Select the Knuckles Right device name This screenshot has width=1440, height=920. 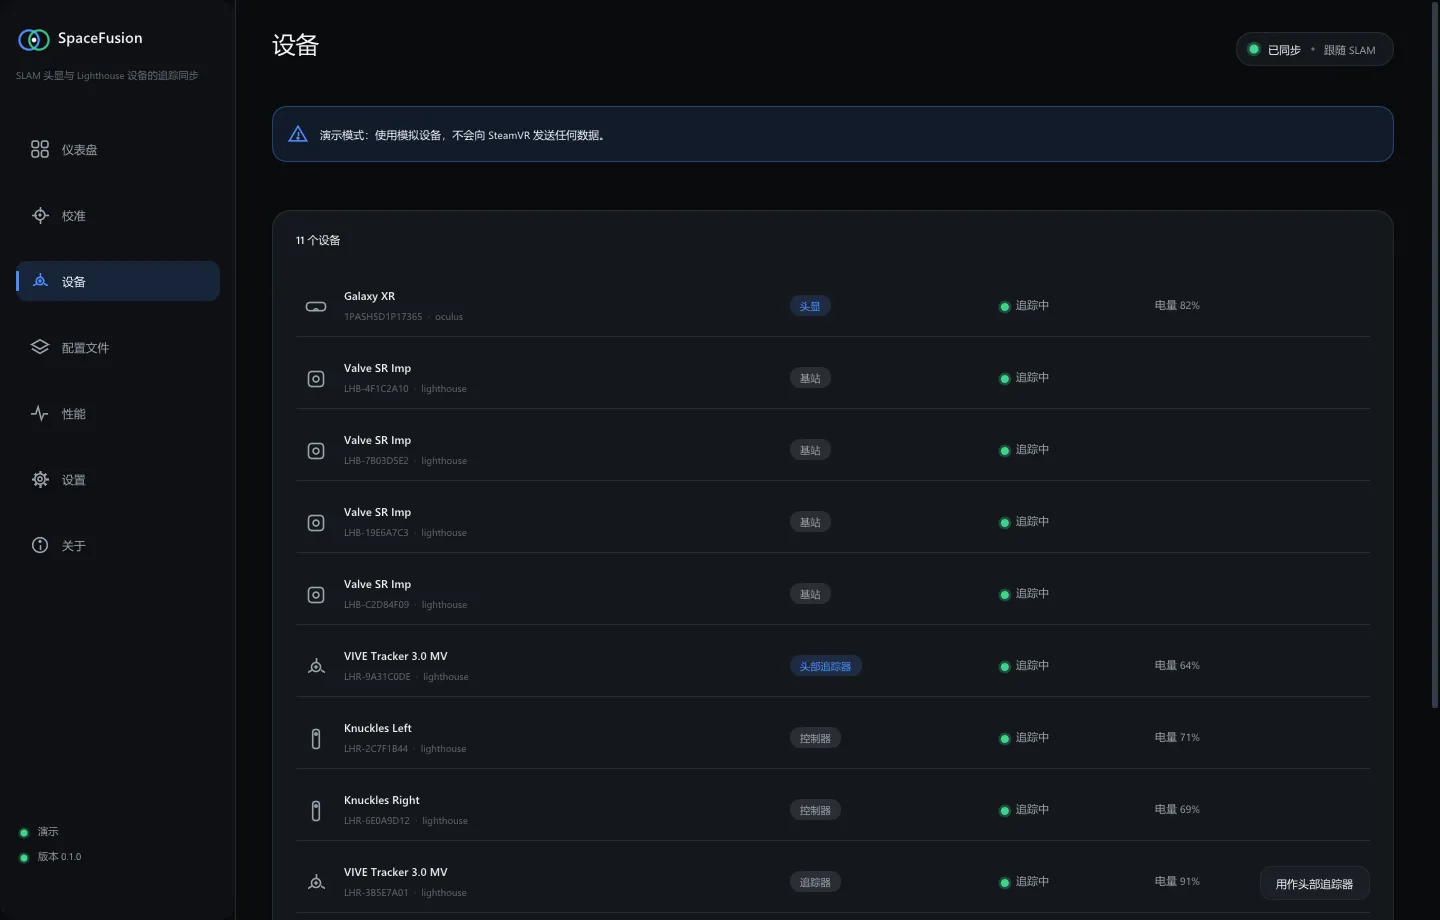(x=382, y=800)
